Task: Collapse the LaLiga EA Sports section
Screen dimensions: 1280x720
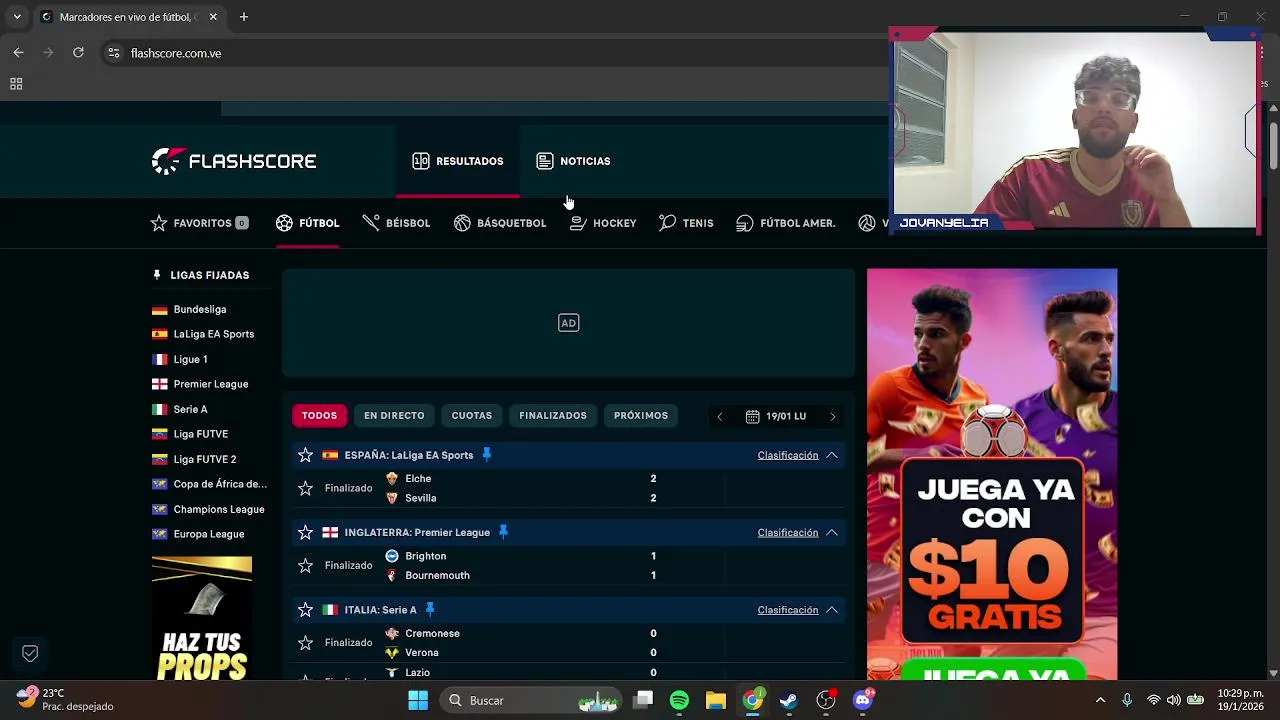Action: point(832,455)
